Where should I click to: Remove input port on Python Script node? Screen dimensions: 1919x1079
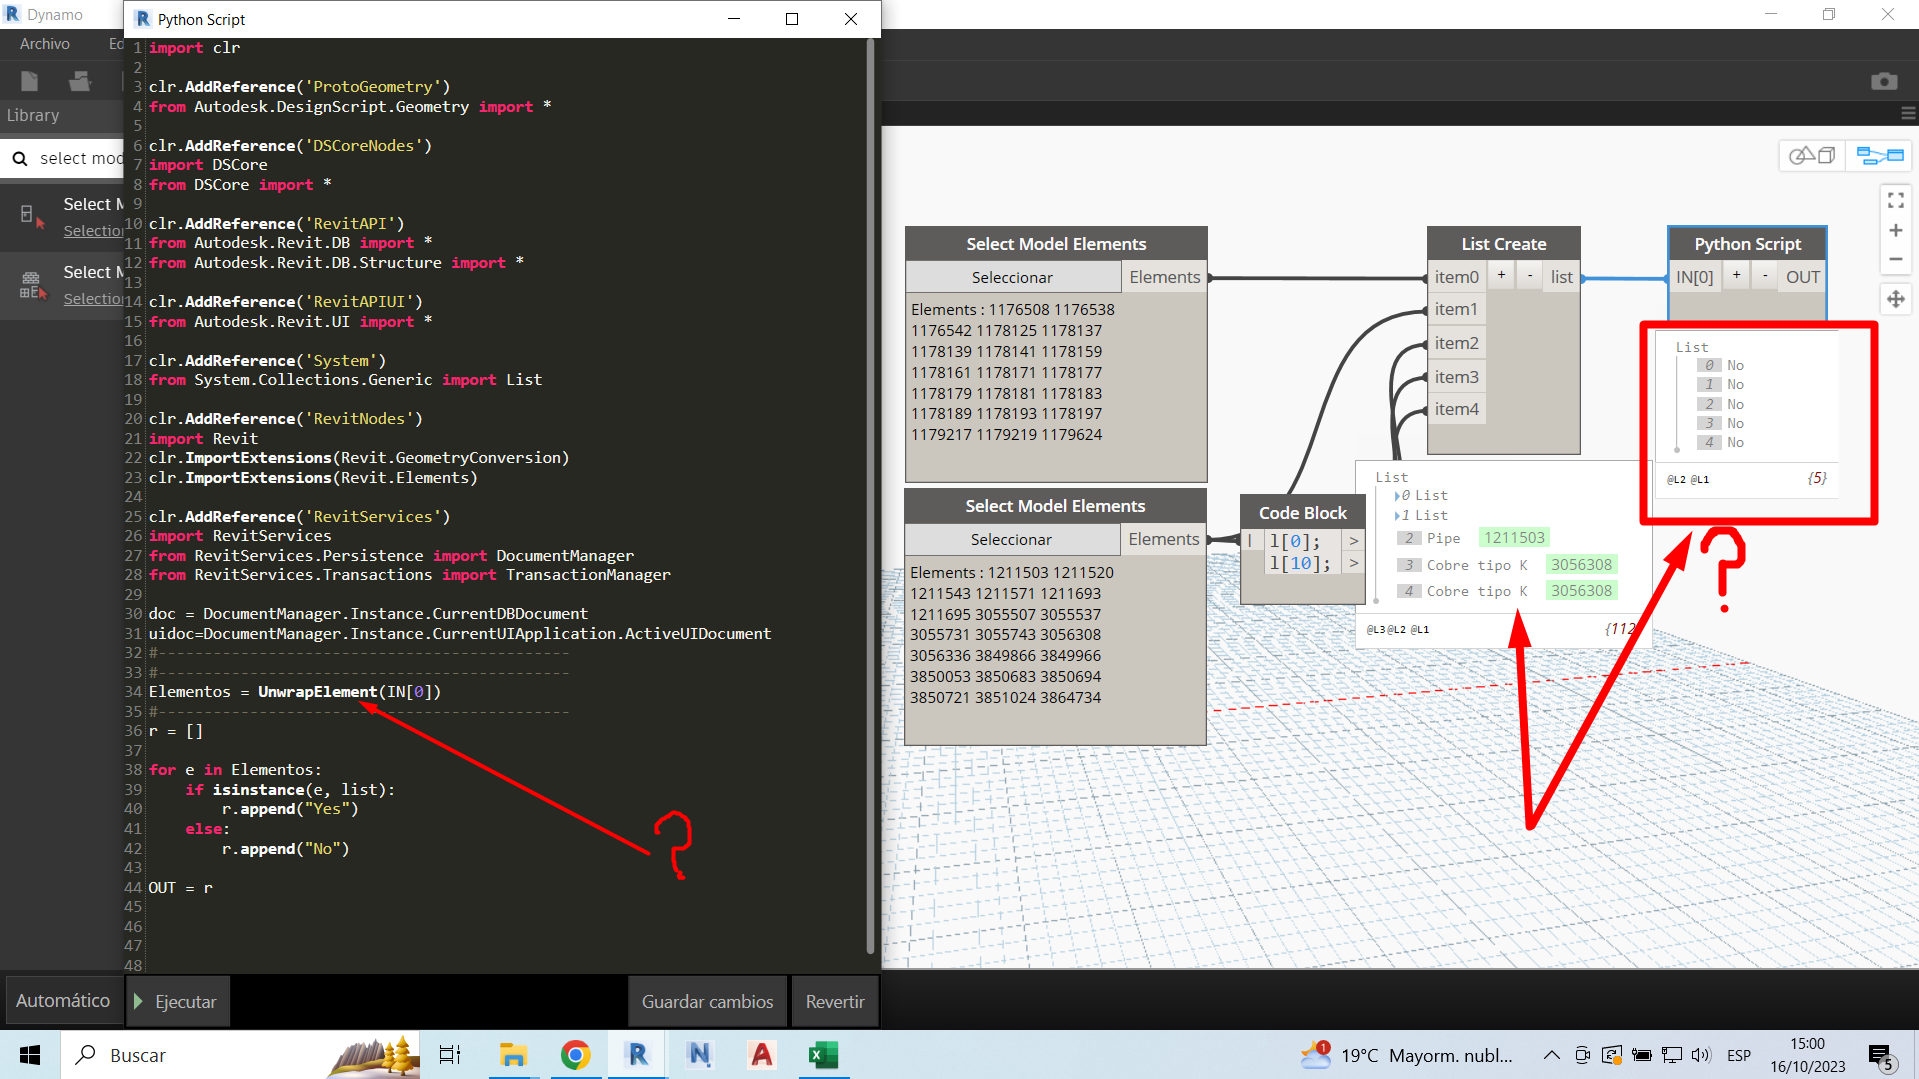[1765, 276]
